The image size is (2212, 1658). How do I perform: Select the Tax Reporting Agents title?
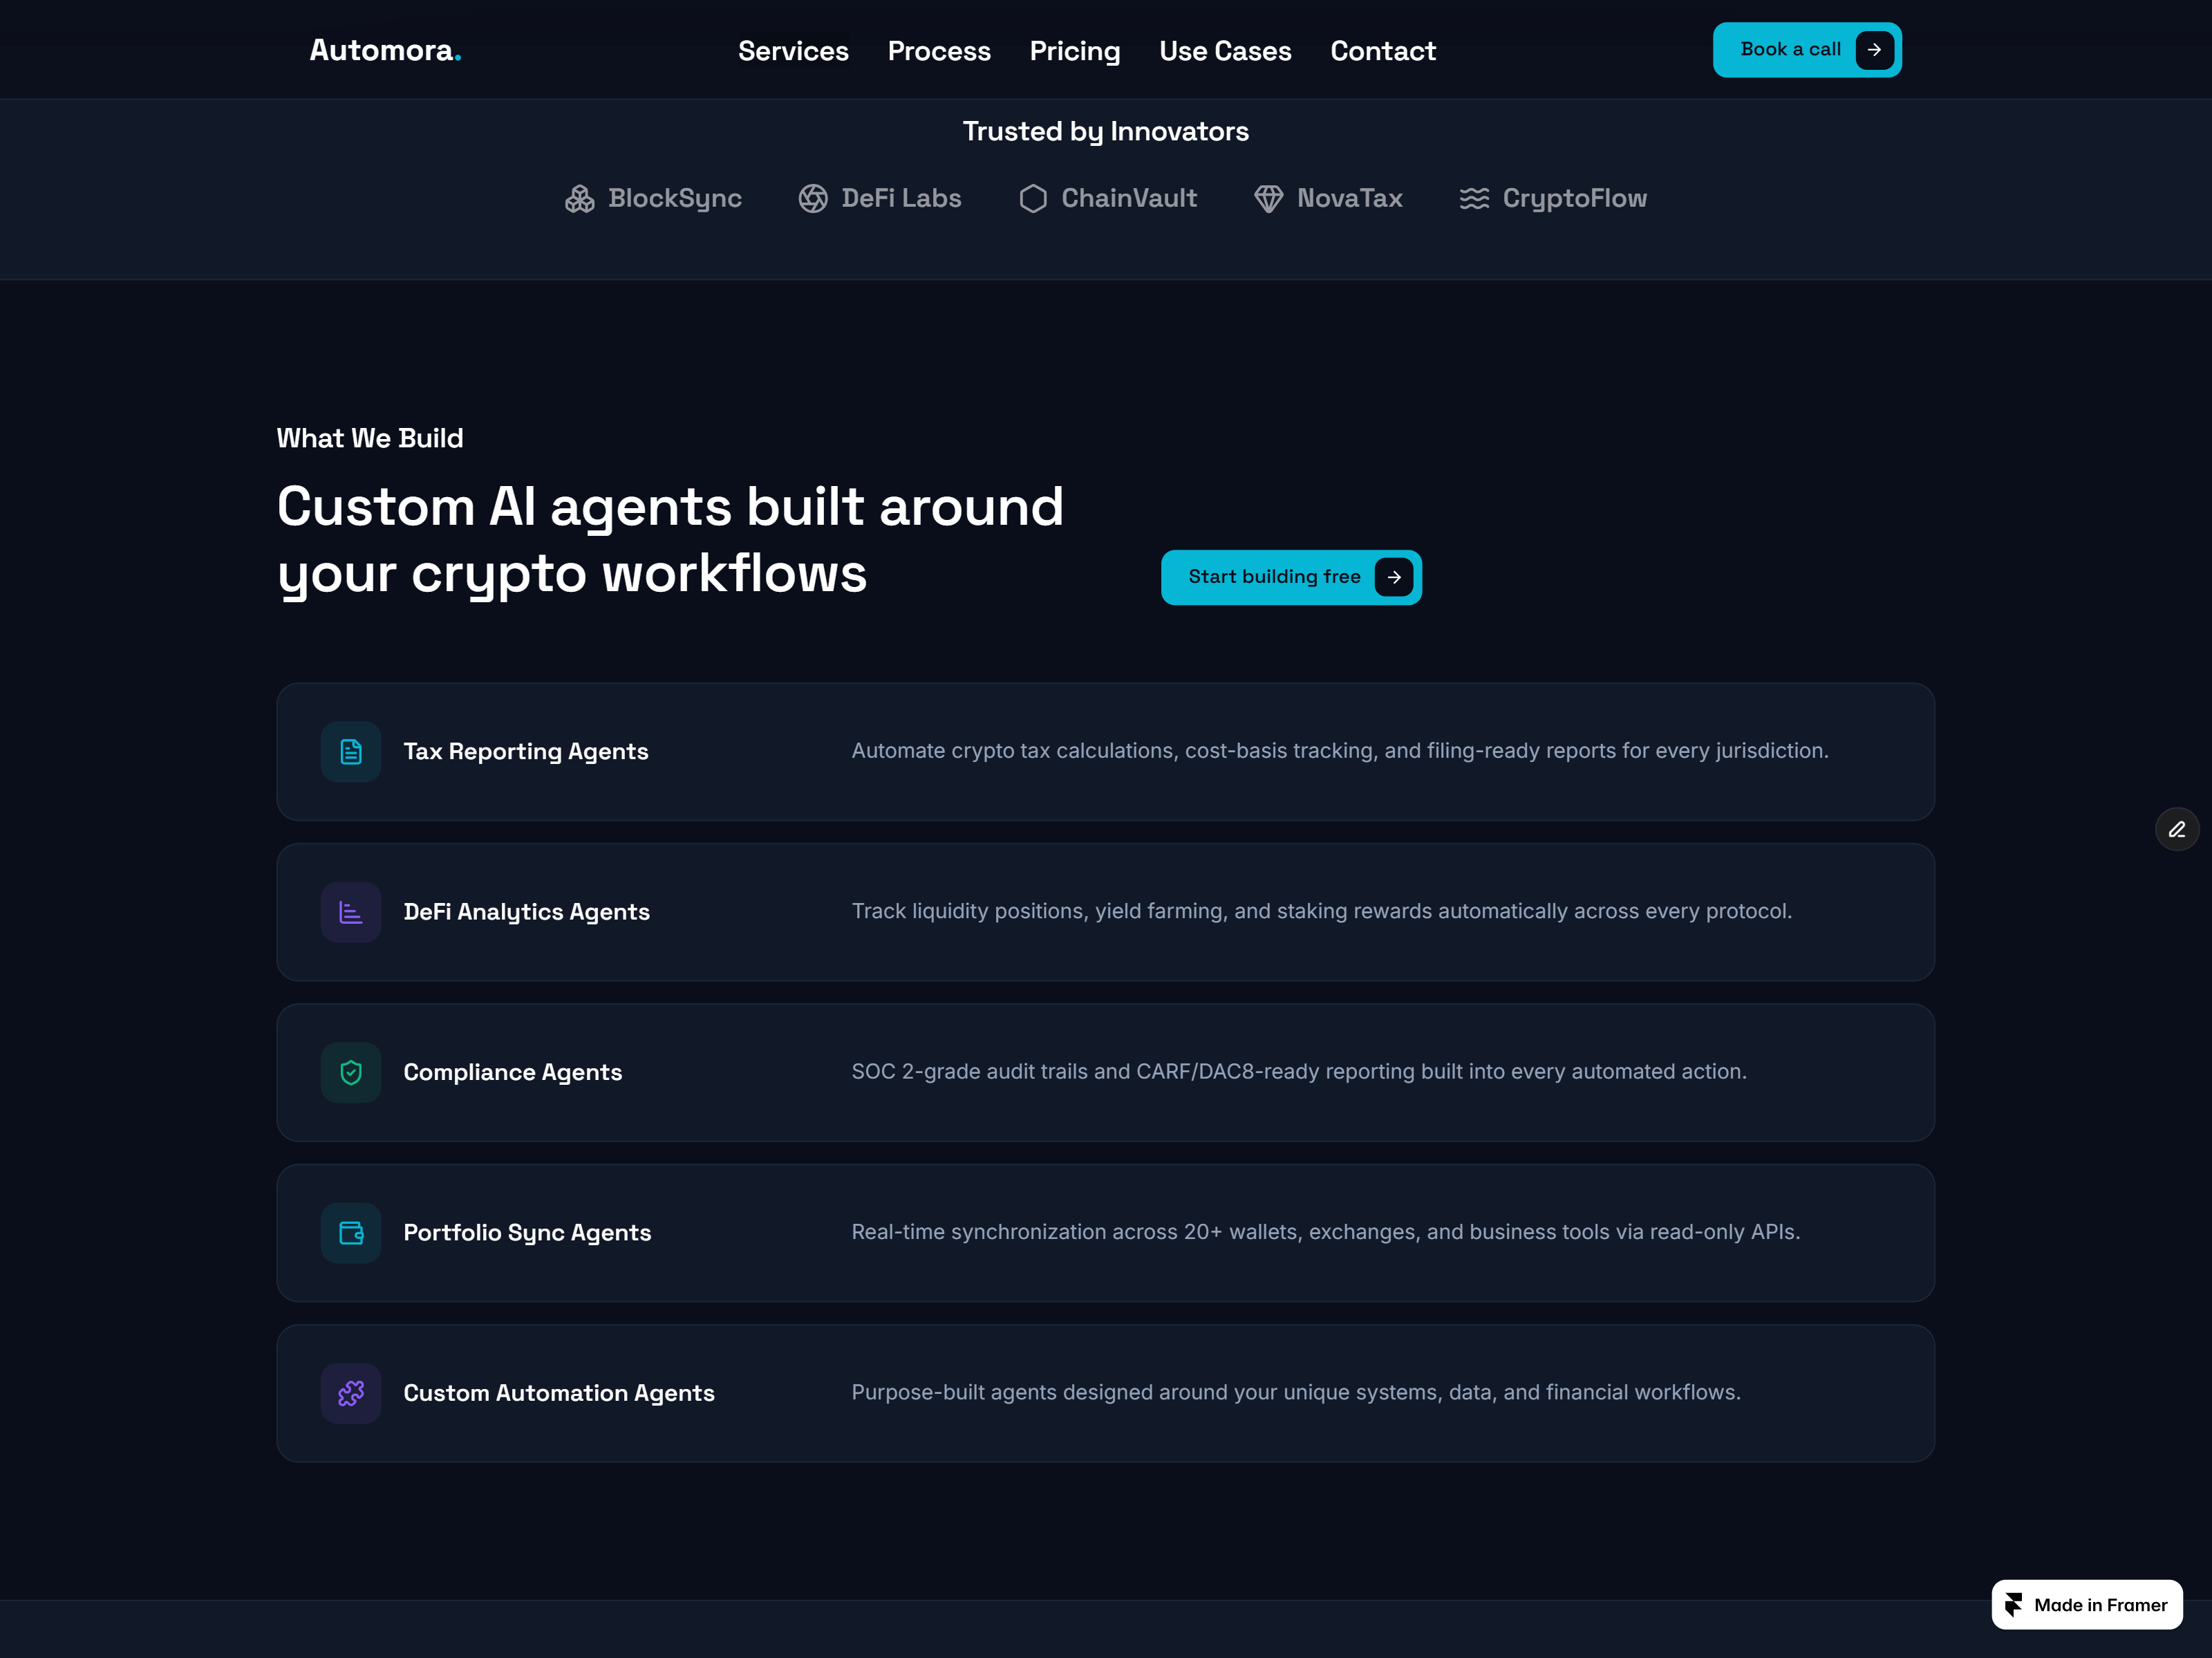[x=526, y=752]
